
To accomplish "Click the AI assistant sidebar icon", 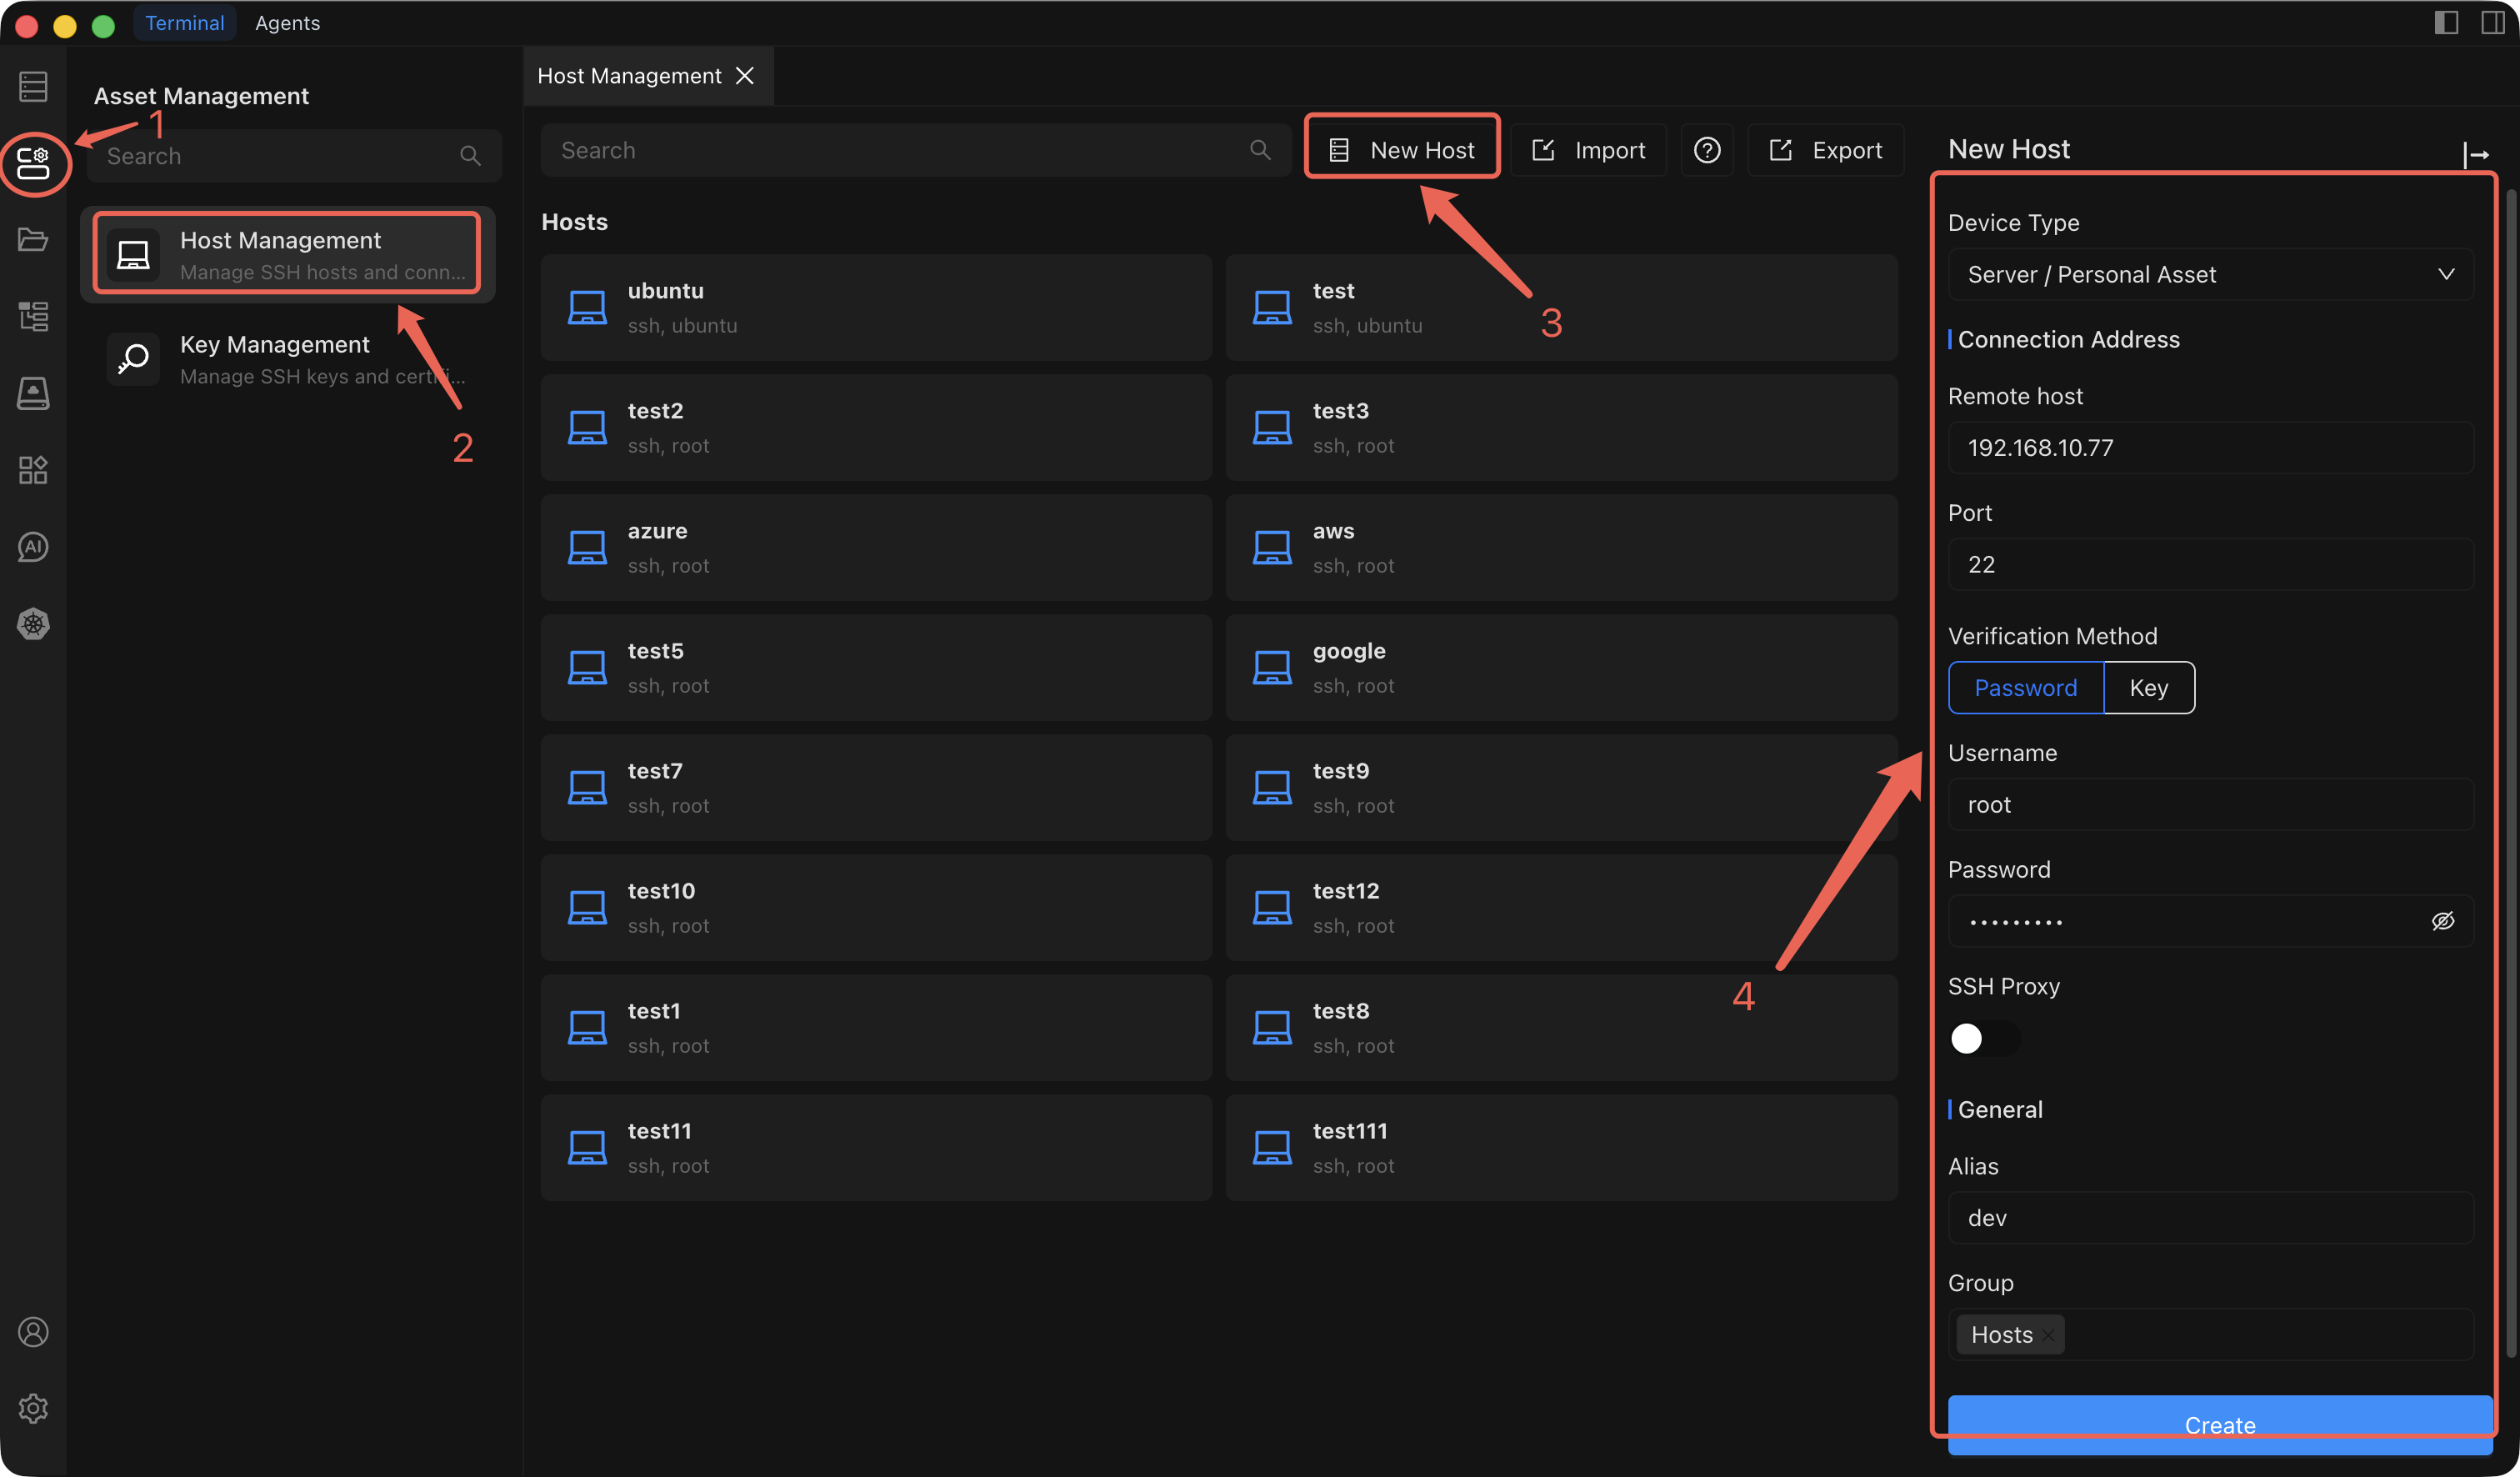I will pos(34,547).
